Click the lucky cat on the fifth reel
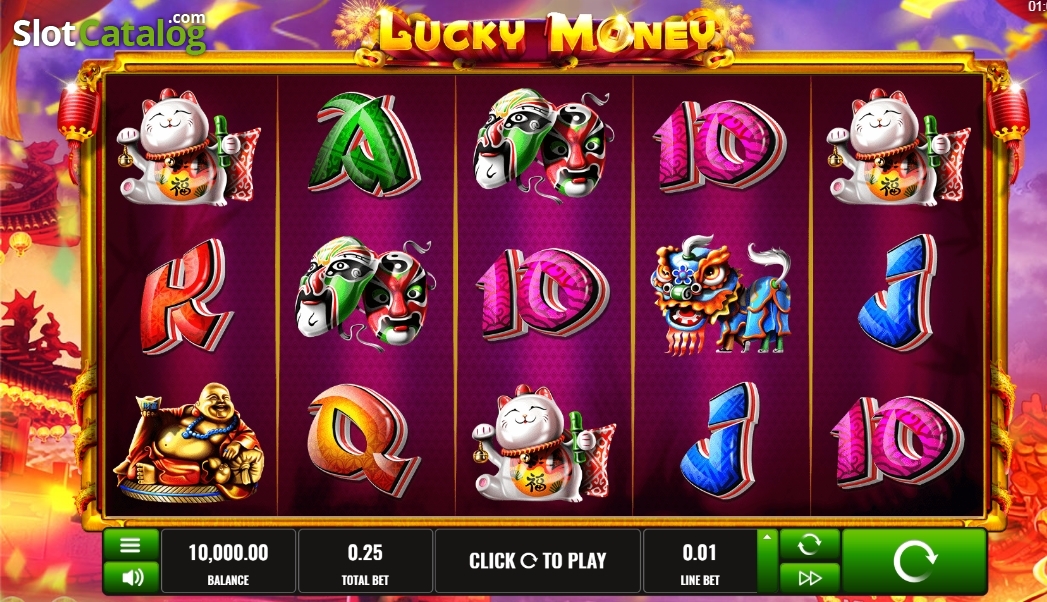This screenshot has height=602, width=1047. pyautogui.click(x=899, y=146)
